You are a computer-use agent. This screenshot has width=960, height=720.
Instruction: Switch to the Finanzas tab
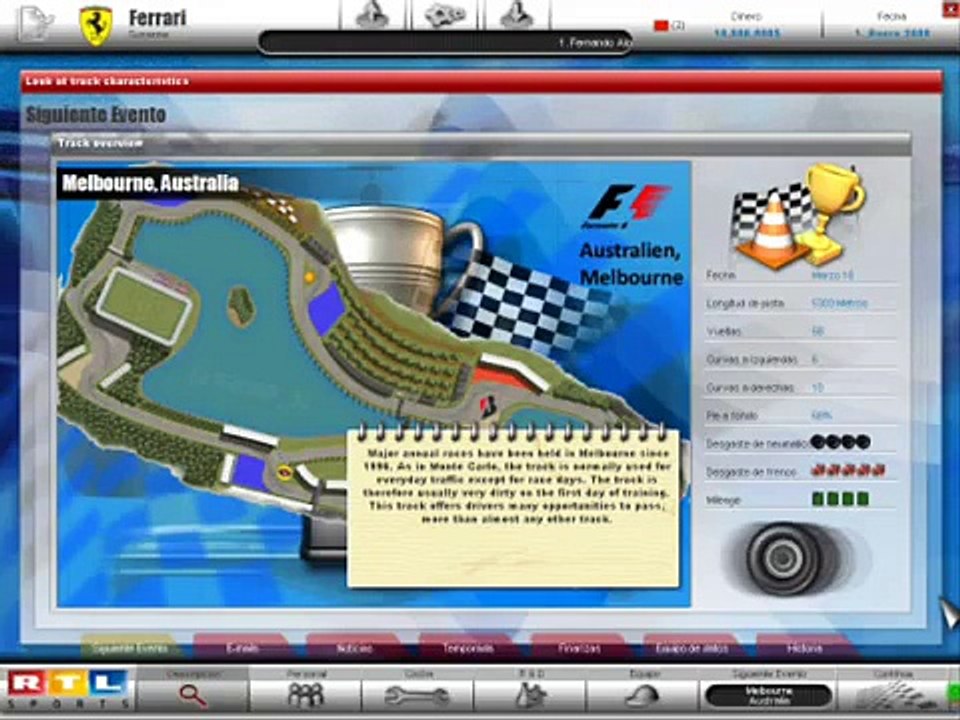click(x=579, y=648)
